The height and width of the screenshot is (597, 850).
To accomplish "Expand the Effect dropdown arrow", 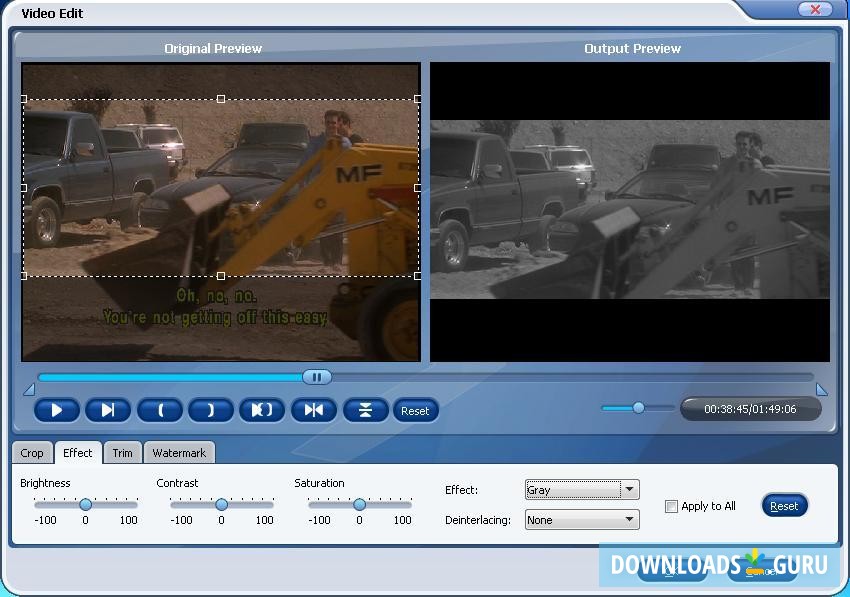I will 631,489.
